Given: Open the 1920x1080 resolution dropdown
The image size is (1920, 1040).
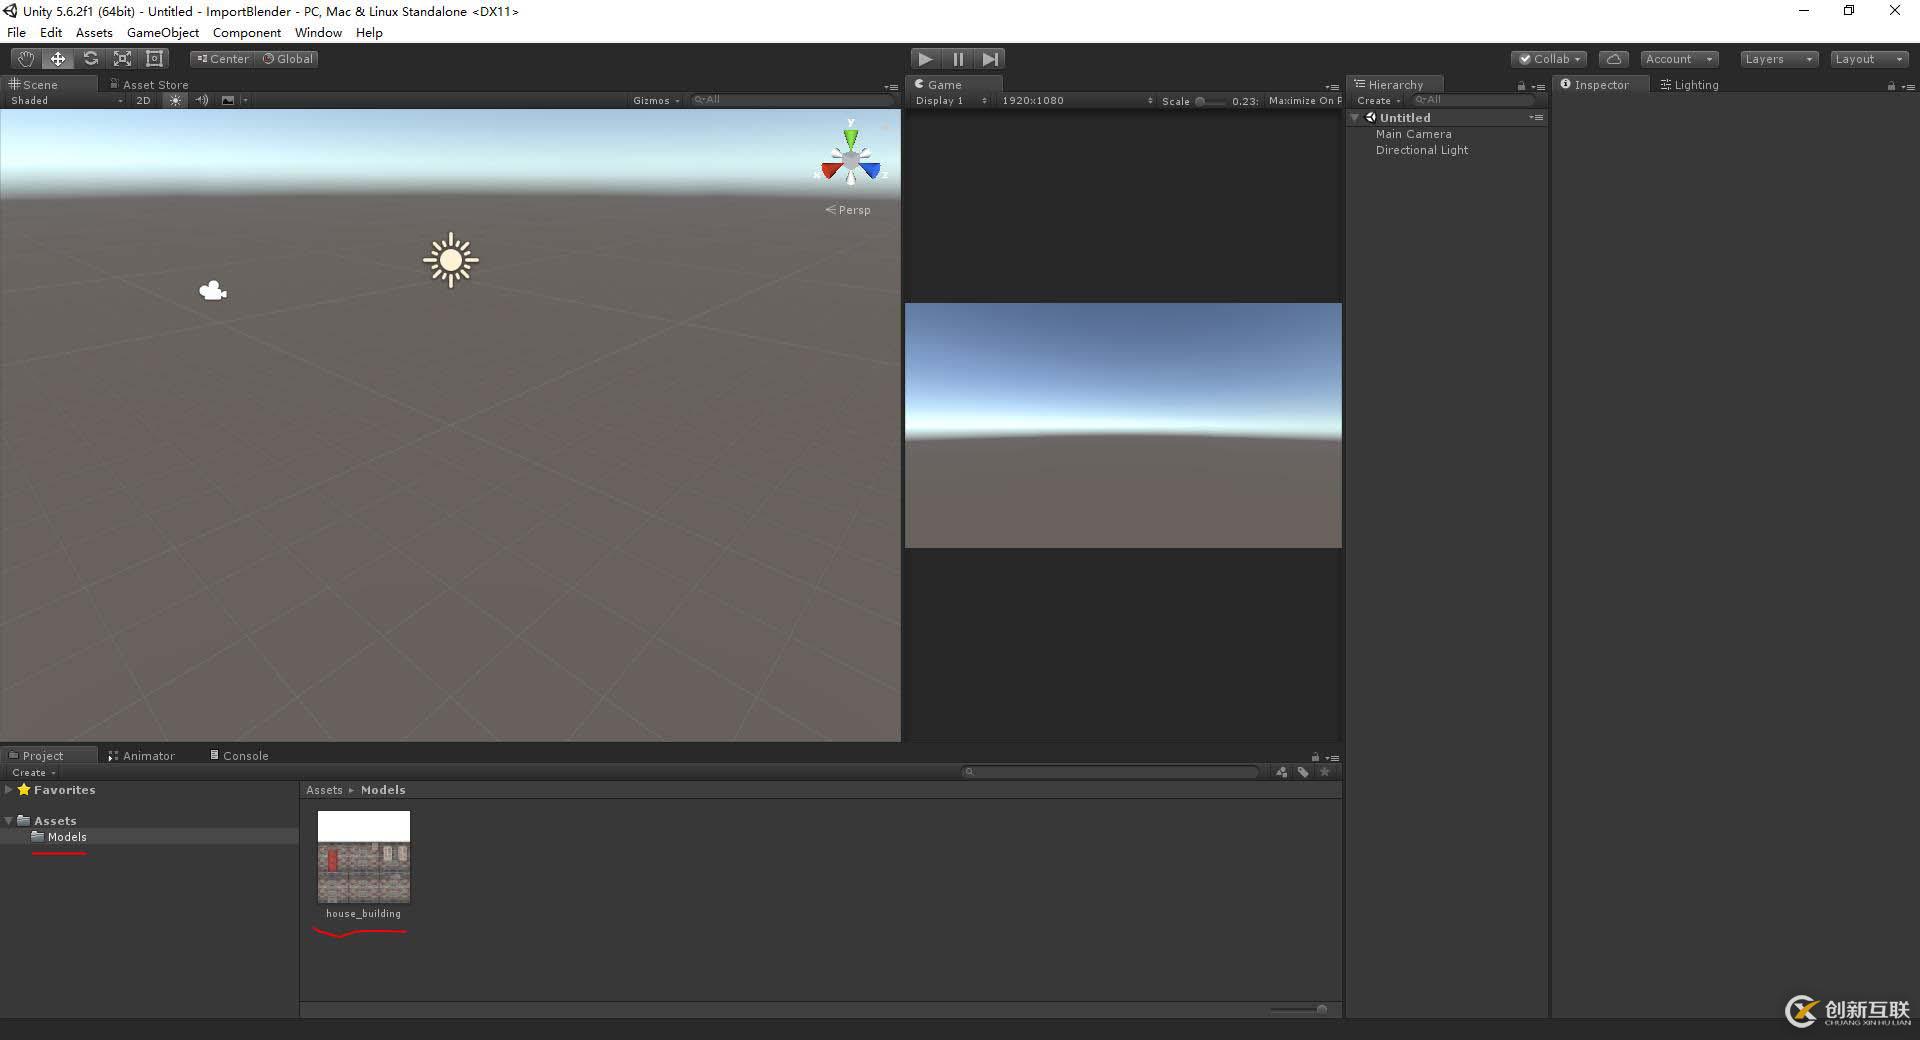Looking at the screenshot, I should coord(1076,101).
